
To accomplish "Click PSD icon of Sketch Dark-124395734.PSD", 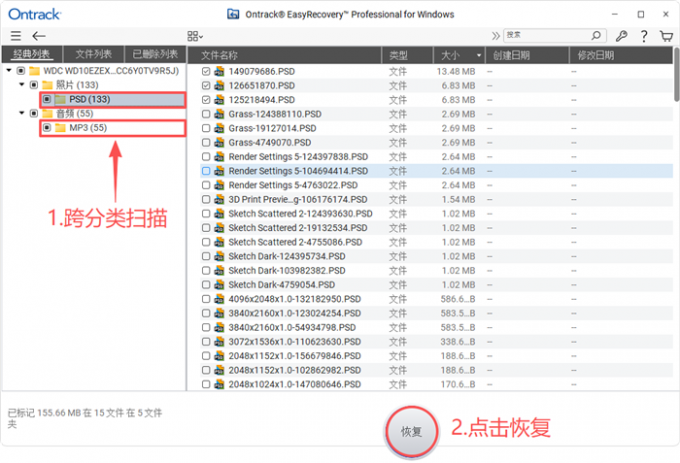I will tap(219, 256).
